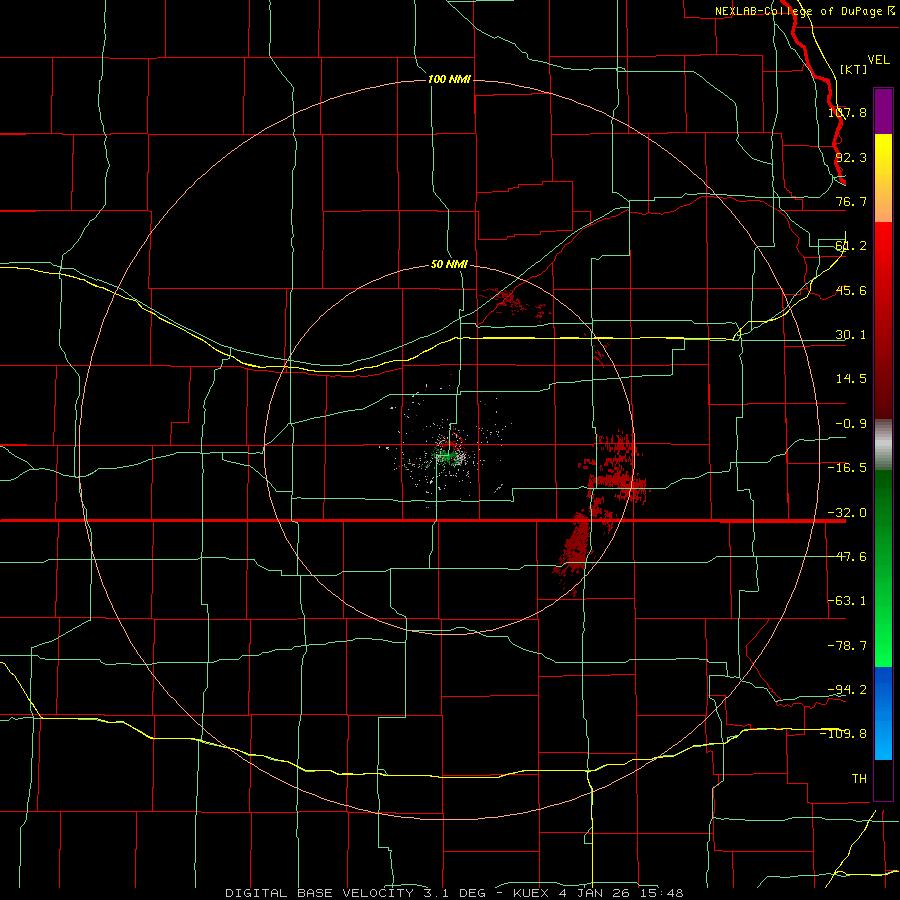Click the 107.8 legend value

[x=847, y=112]
